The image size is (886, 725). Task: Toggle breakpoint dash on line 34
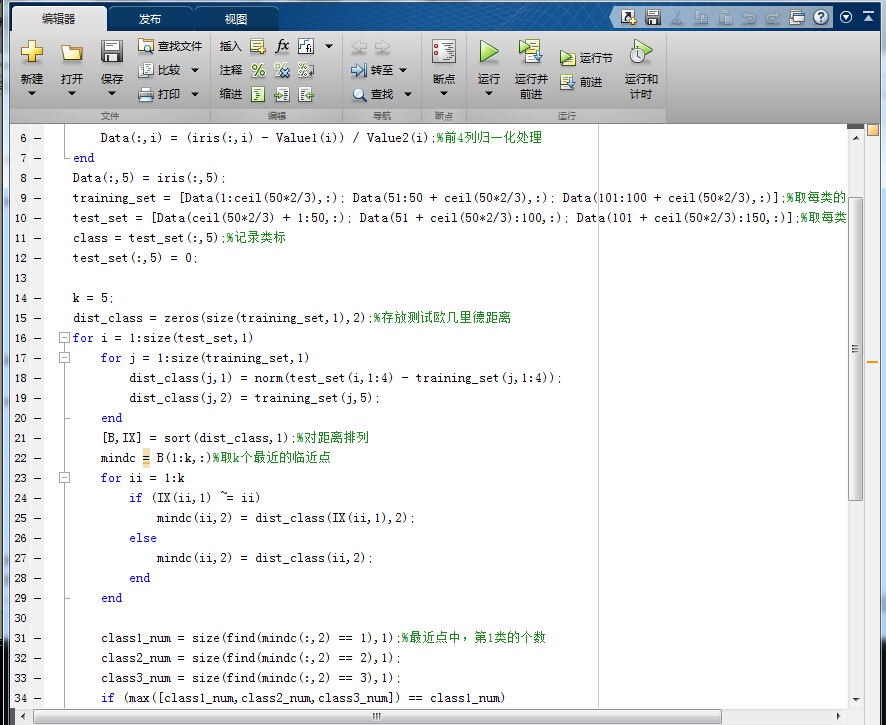click(37, 698)
